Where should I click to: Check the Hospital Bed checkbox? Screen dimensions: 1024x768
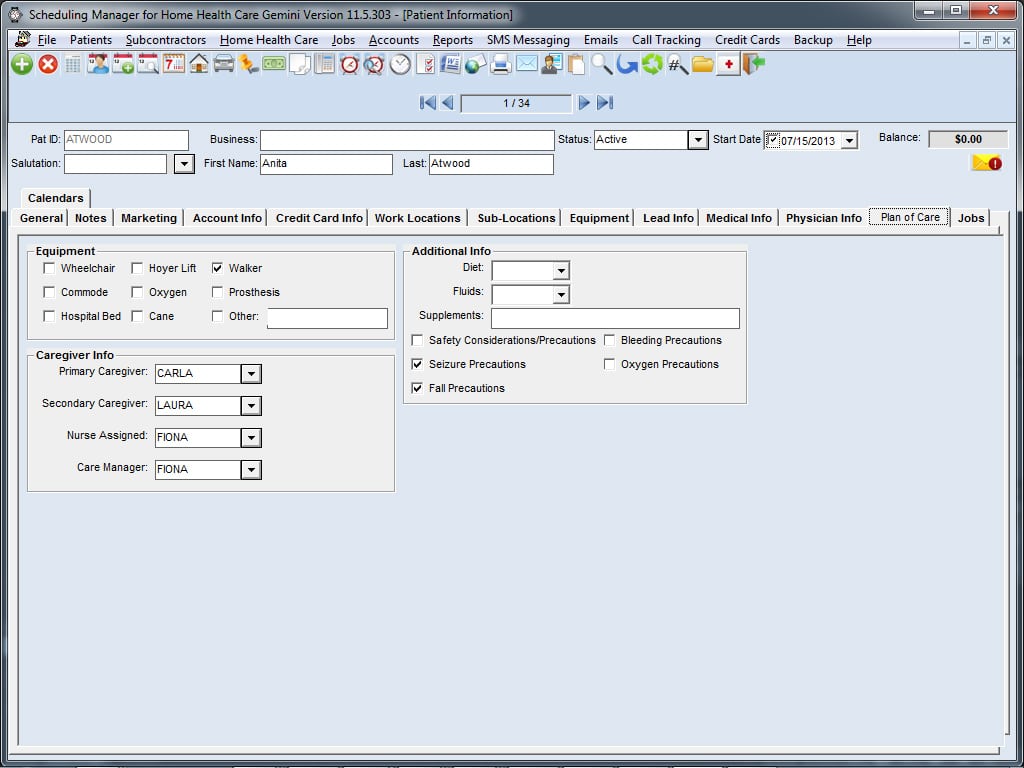click(49, 316)
